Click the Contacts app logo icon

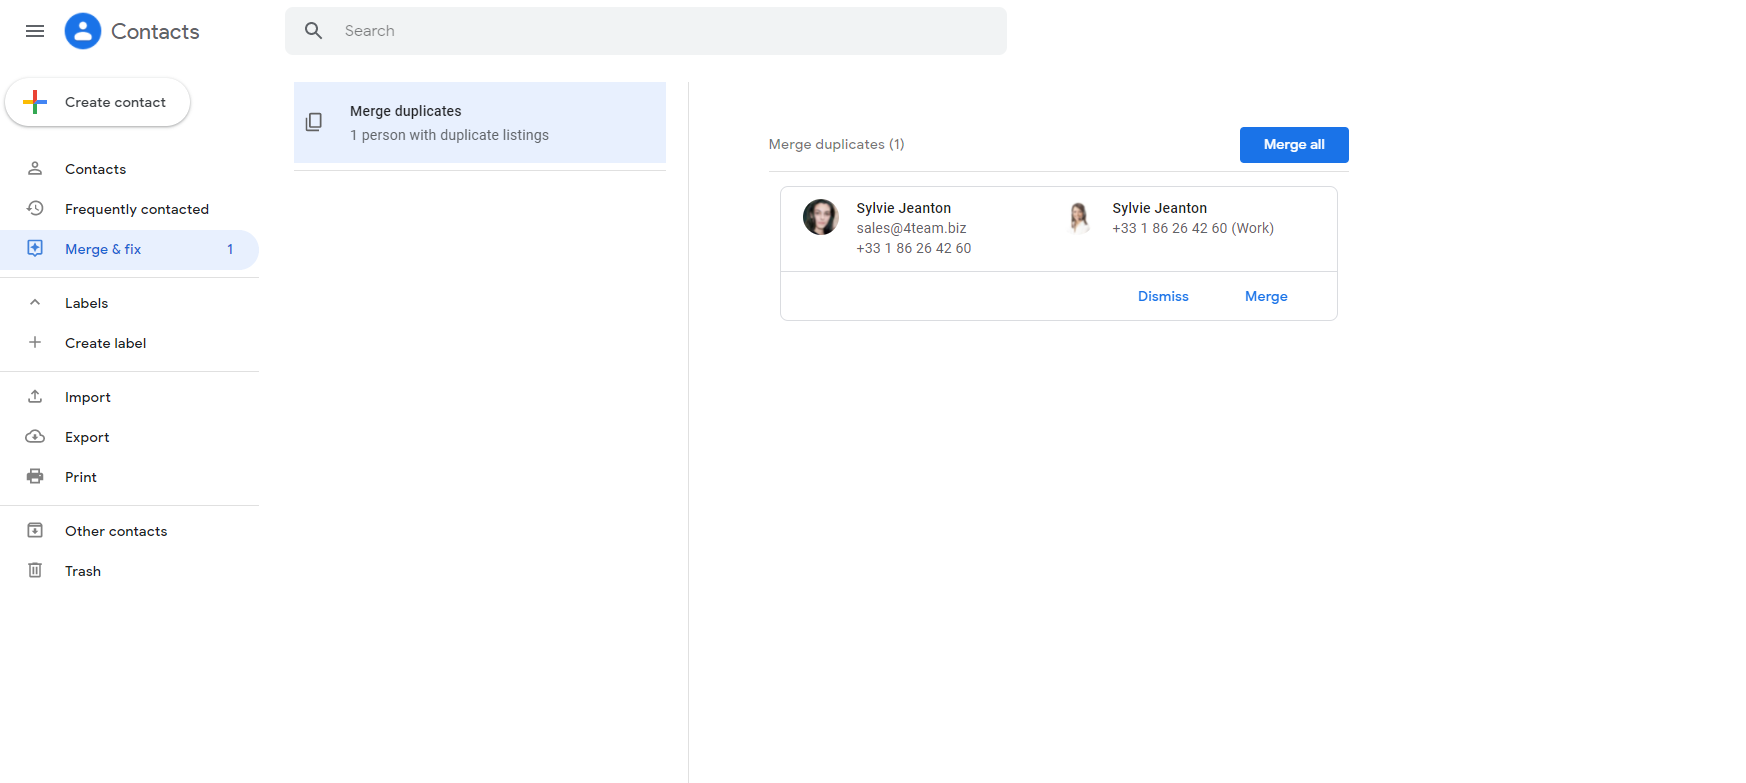pyautogui.click(x=83, y=31)
